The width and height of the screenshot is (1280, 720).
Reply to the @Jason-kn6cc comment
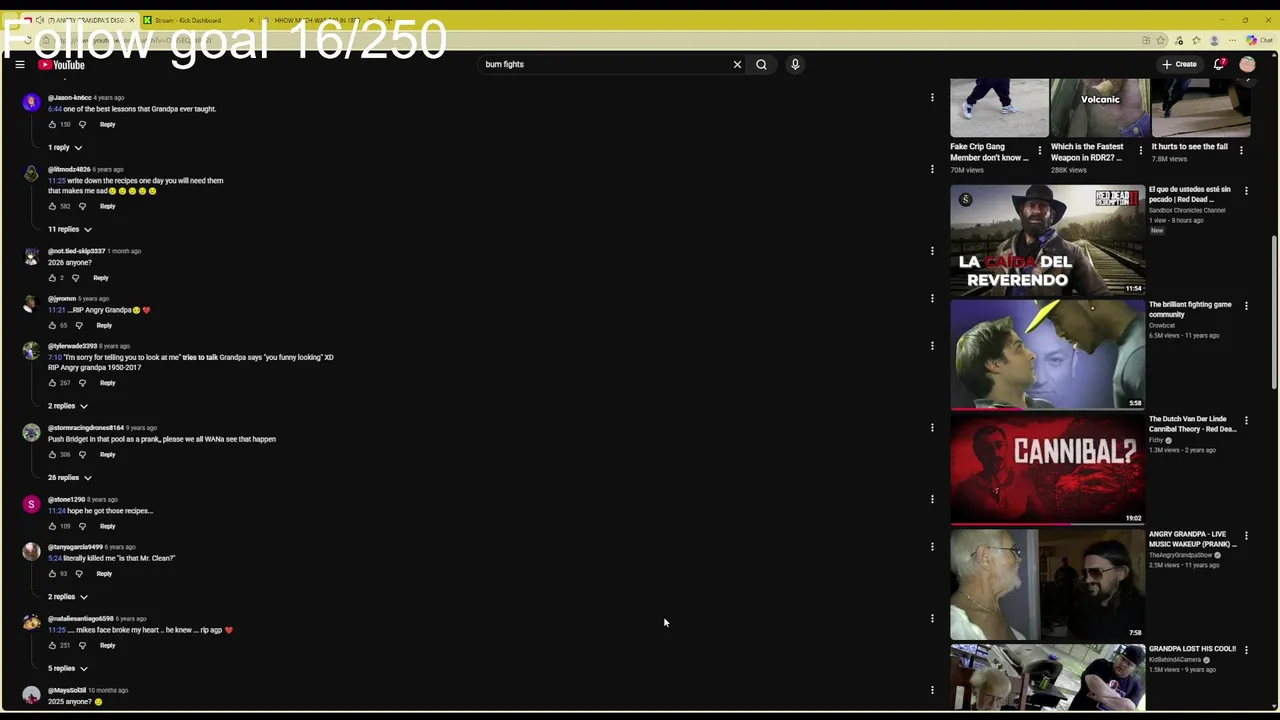point(107,124)
